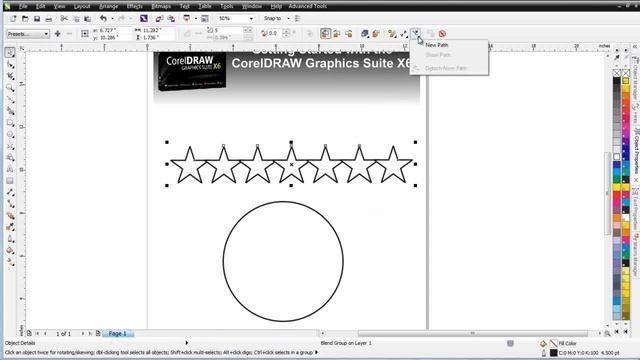Select the Crop tool in toolbox
The image size is (640, 360).
(10, 76)
